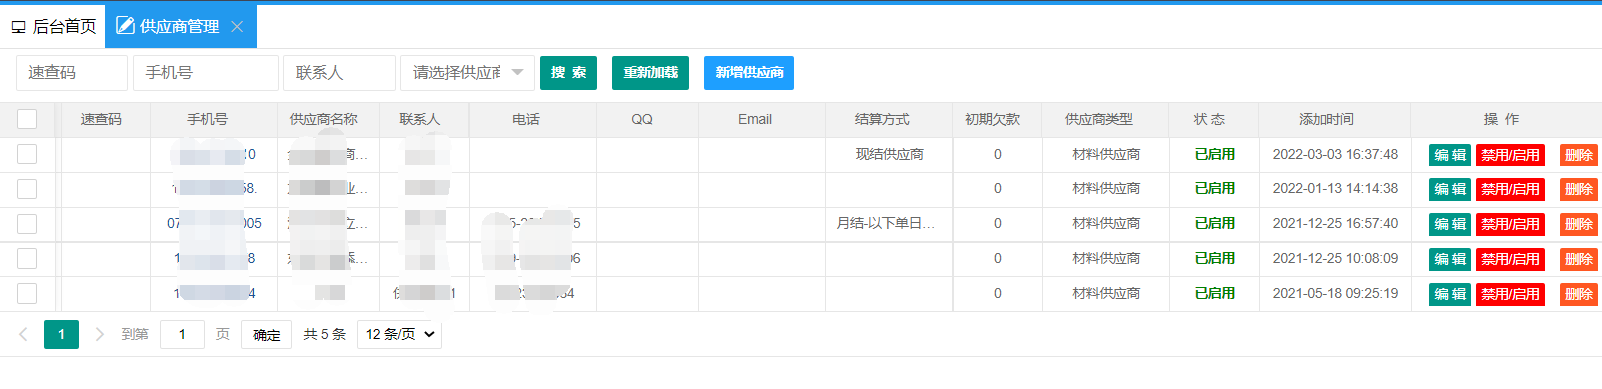Click 编辑 for the 2021-12-25 16:57:40 row
The image size is (1602, 389).
(x=1450, y=224)
